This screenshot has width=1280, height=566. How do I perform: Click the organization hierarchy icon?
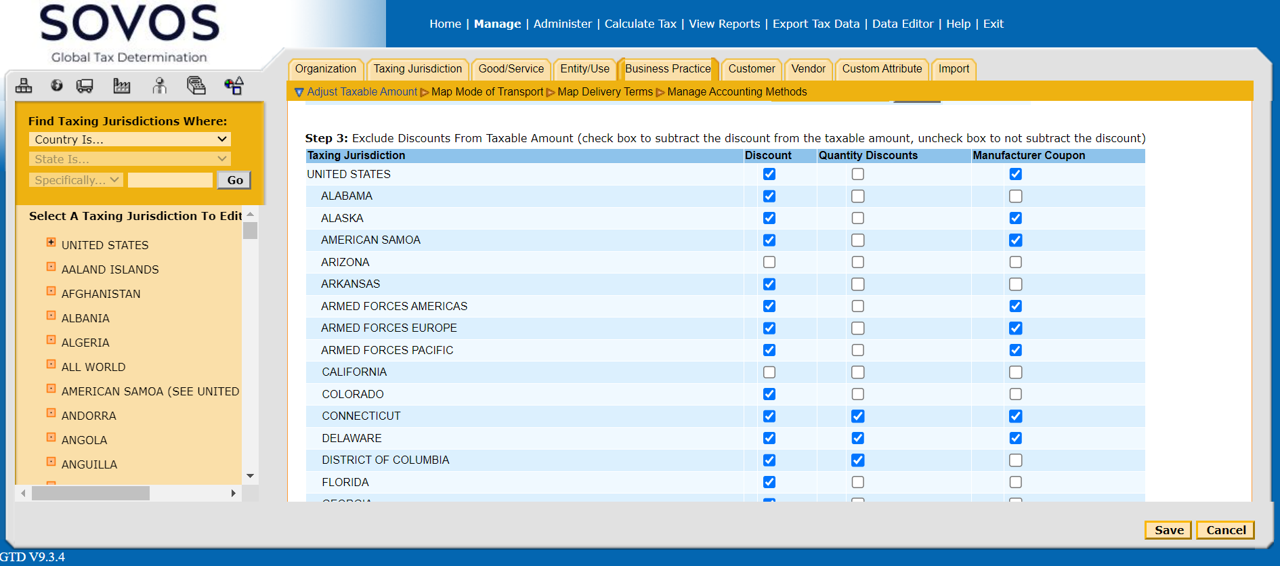pyautogui.click(x=24, y=86)
